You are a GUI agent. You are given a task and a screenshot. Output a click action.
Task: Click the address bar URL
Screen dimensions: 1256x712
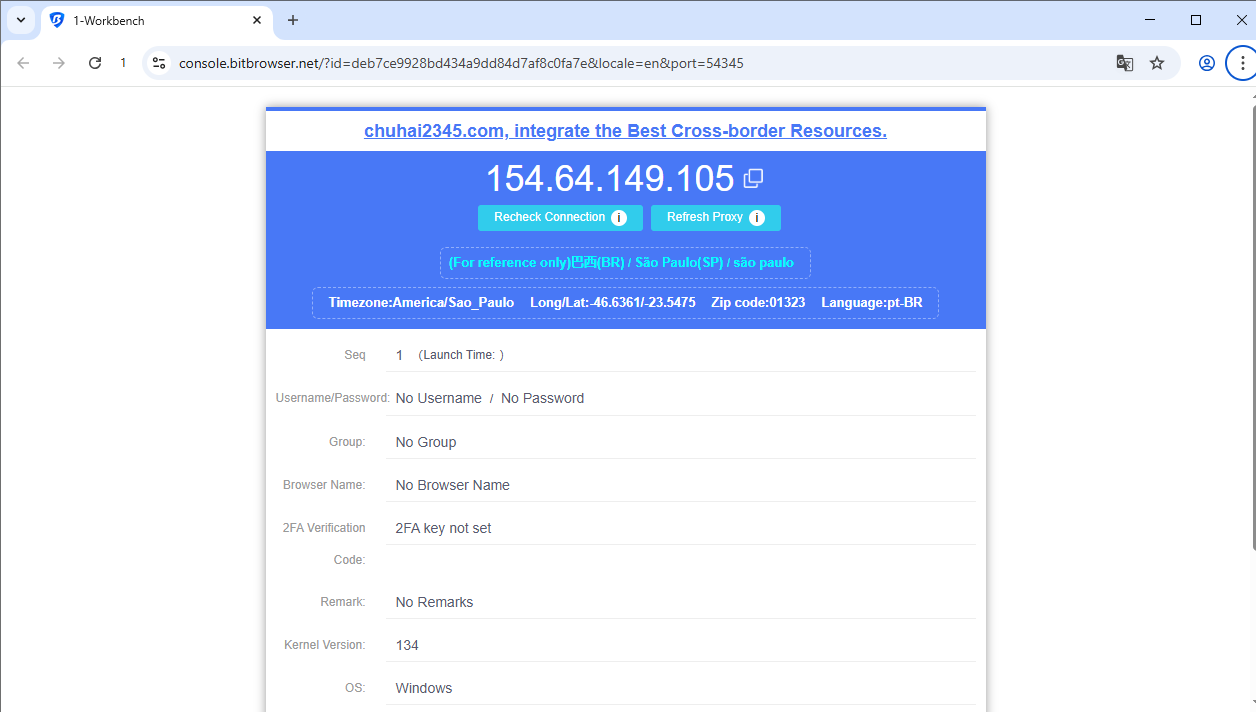[461, 63]
